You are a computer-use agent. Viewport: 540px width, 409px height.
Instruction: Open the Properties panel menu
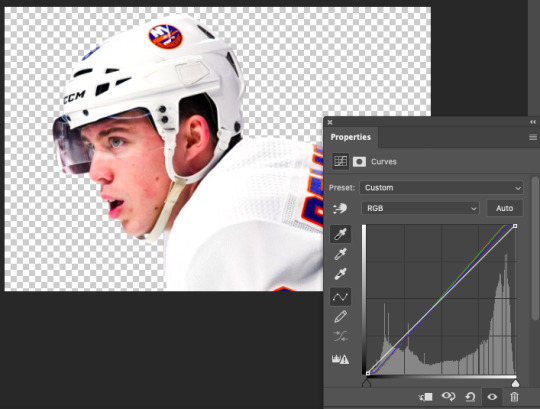point(533,137)
